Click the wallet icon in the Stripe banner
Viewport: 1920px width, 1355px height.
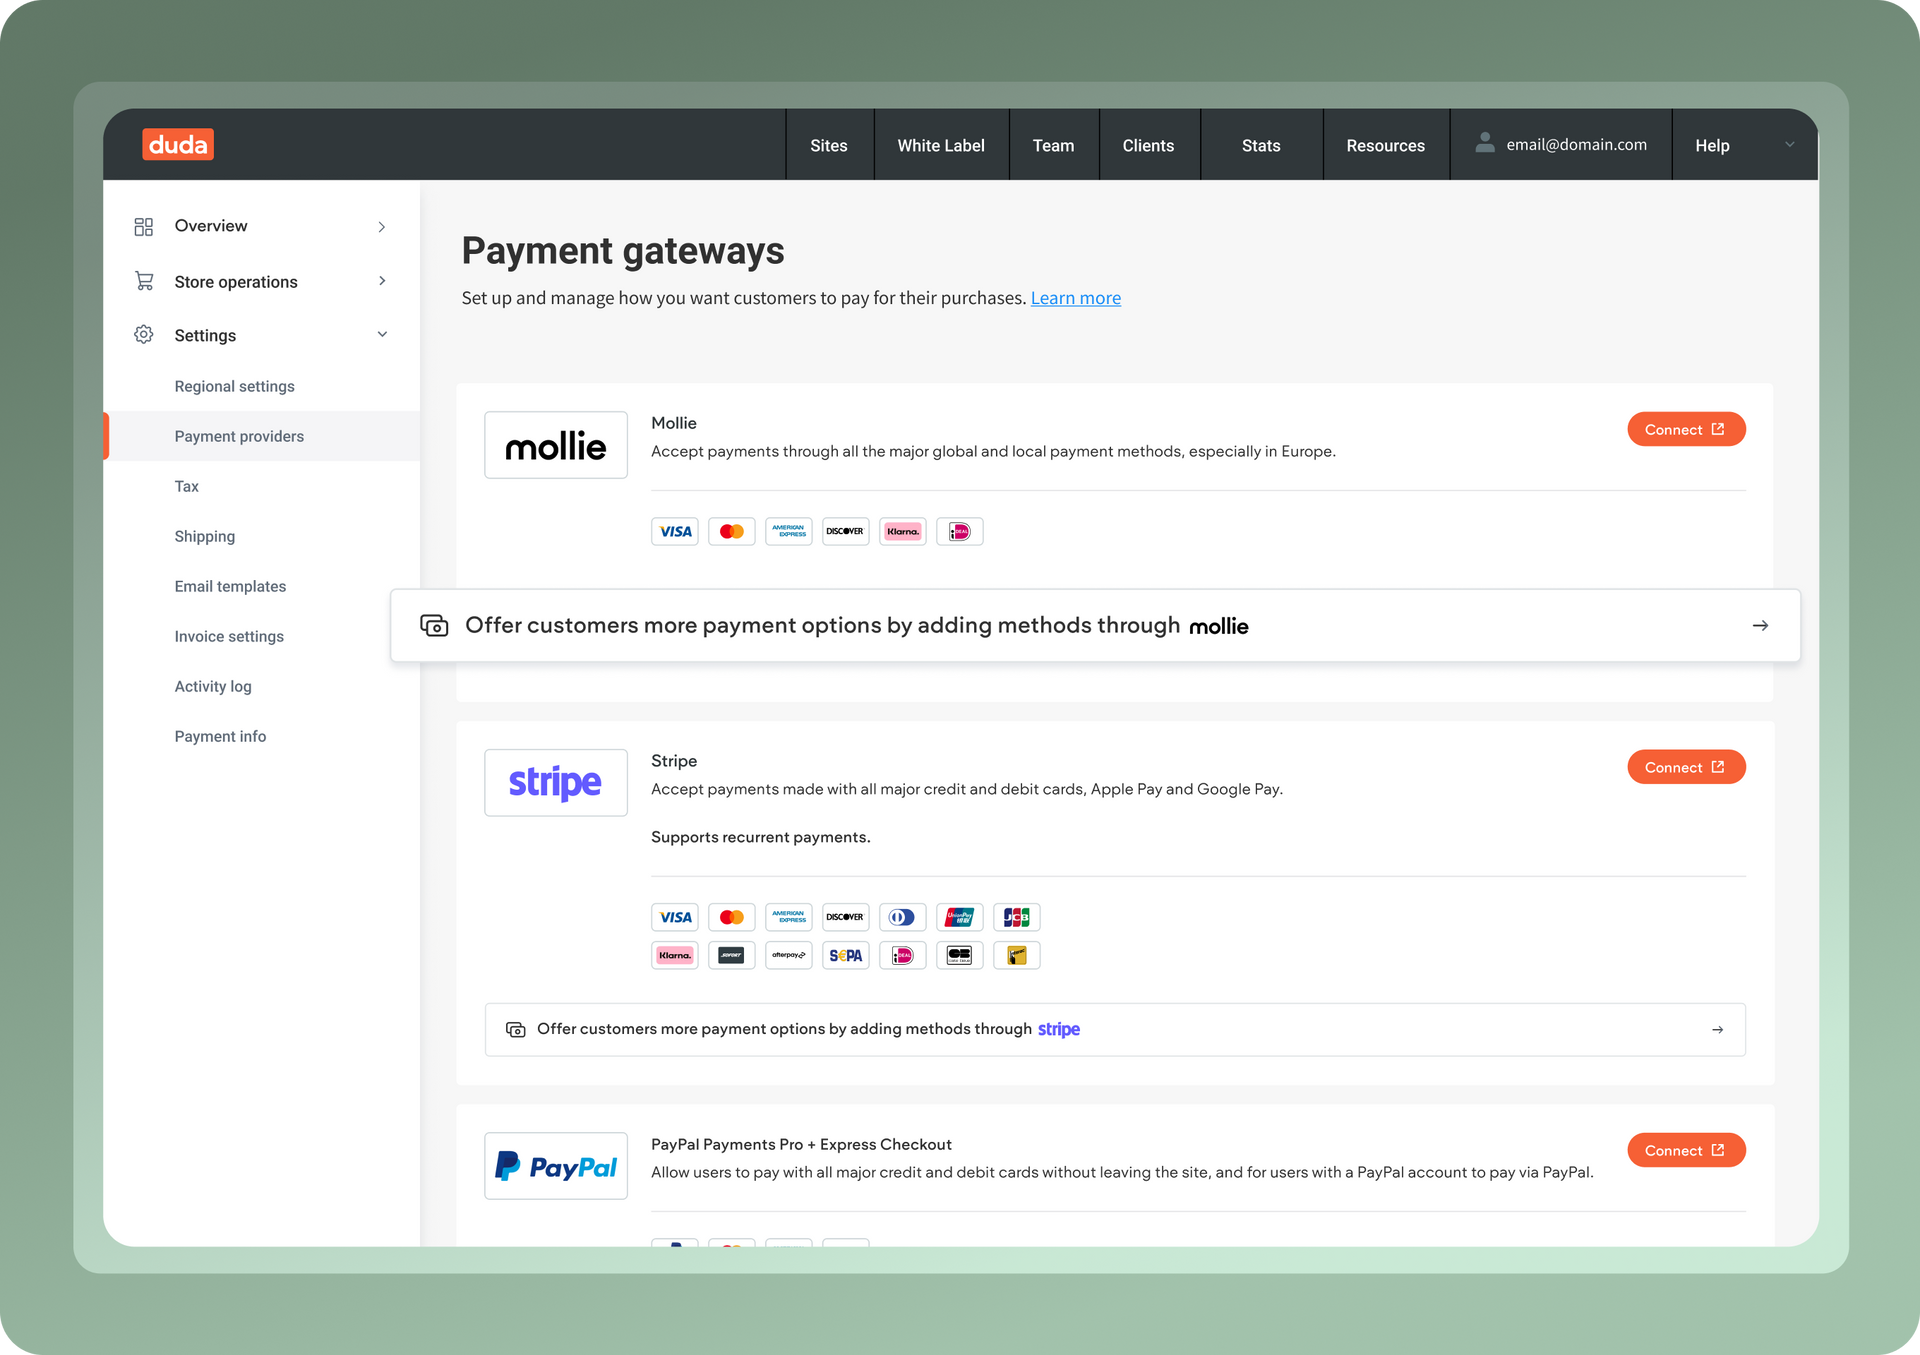[x=516, y=1030]
